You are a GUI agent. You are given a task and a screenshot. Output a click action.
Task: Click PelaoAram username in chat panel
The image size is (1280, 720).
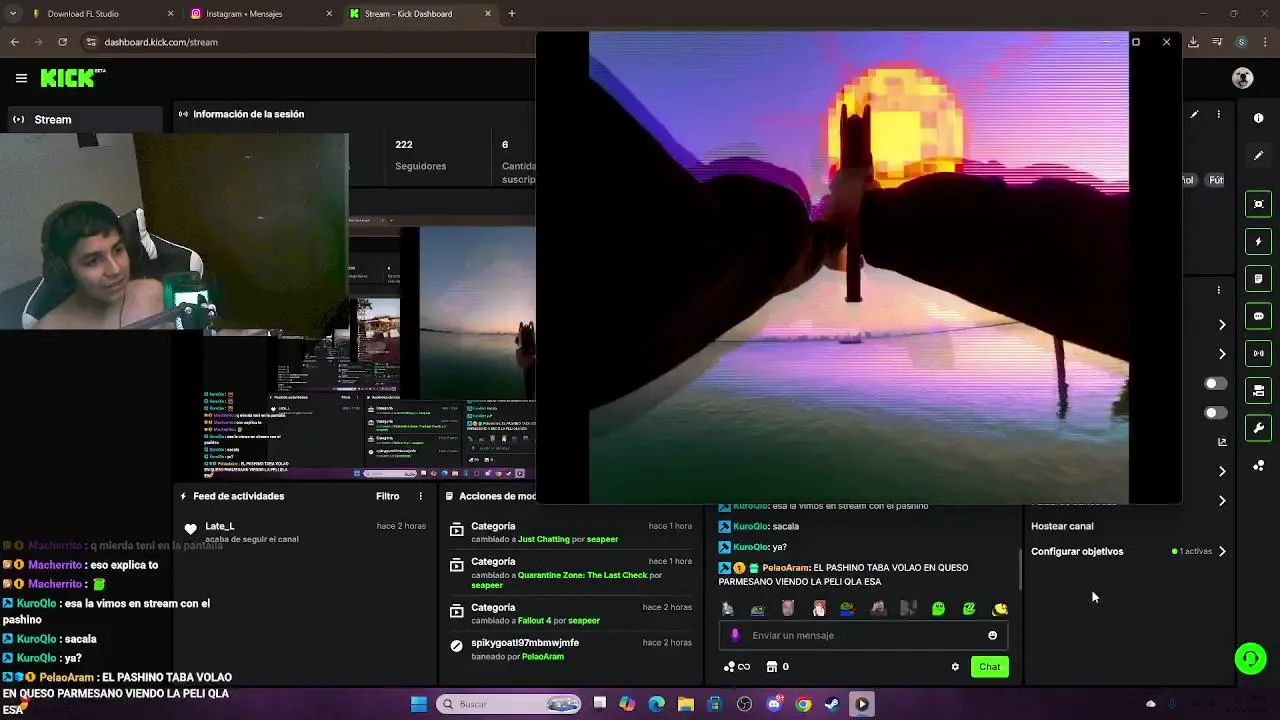785,568
